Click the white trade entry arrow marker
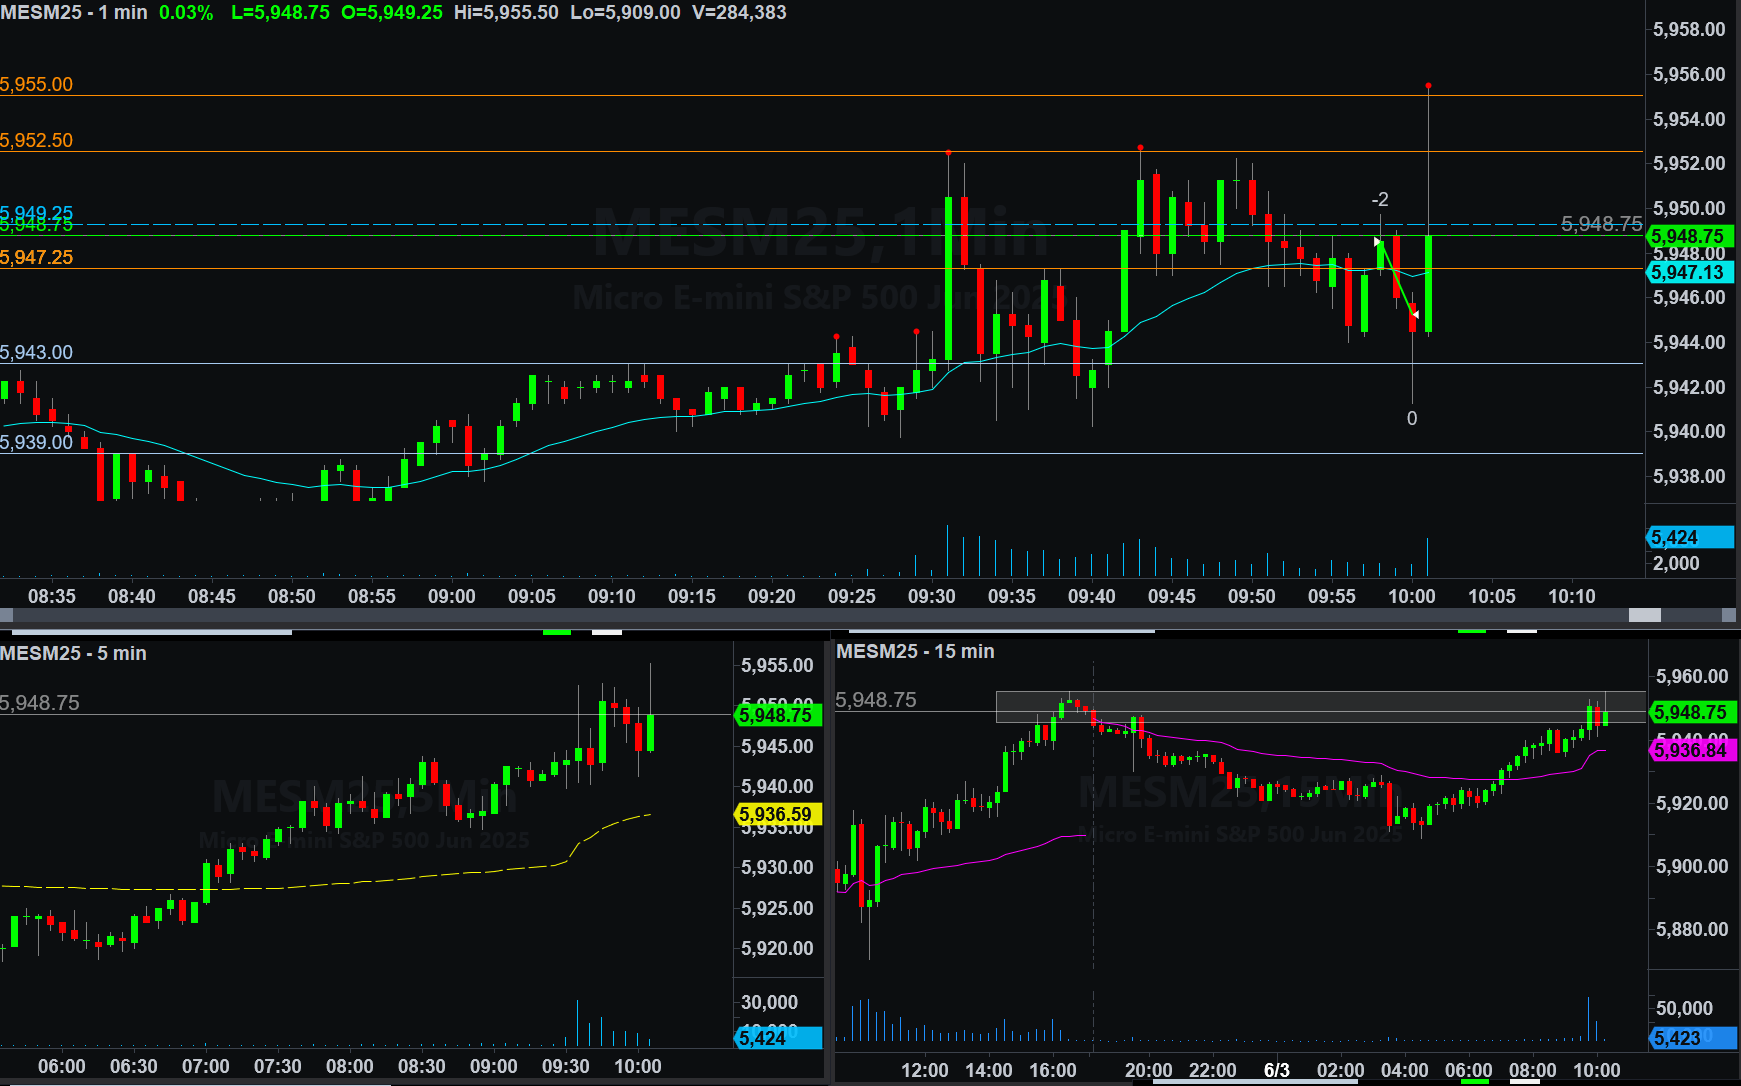This screenshot has width=1741, height=1086. click(1377, 242)
